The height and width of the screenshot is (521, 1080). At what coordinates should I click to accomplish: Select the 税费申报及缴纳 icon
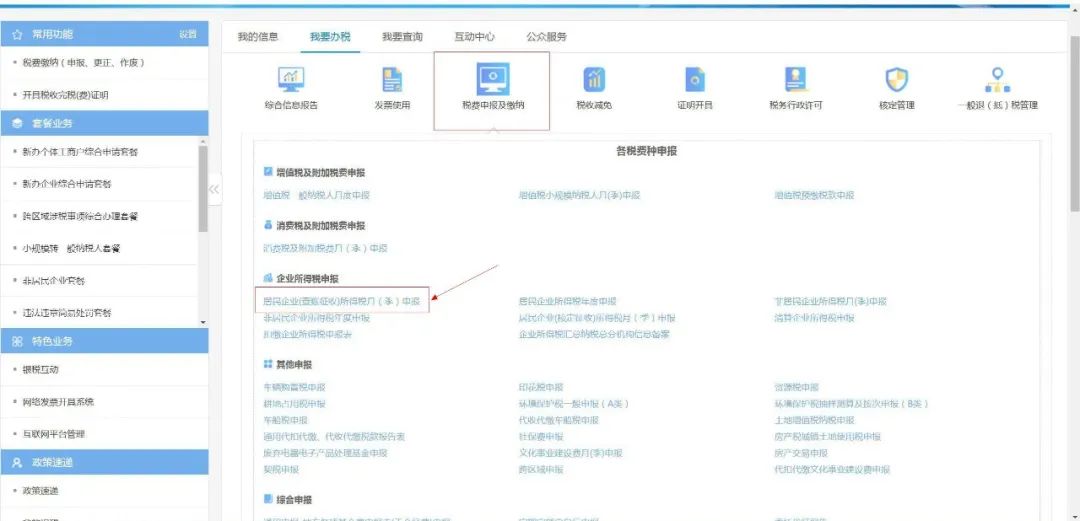point(492,79)
